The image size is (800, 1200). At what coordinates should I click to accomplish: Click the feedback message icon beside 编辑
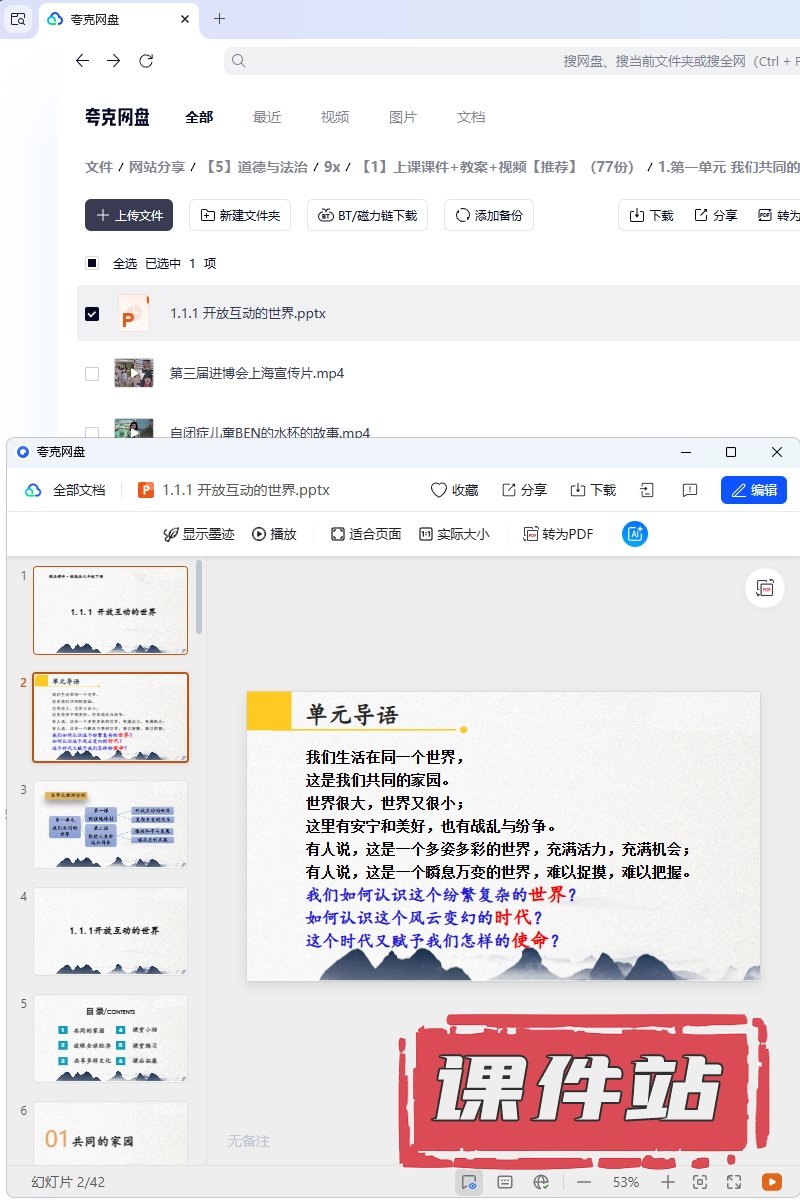tap(689, 490)
